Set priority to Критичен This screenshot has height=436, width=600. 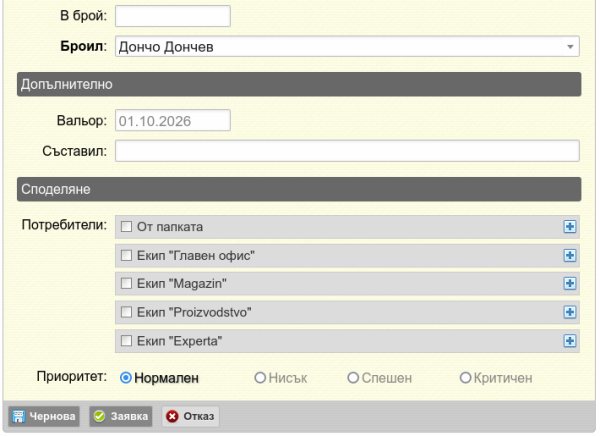pyautogui.click(x=465, y=378)
